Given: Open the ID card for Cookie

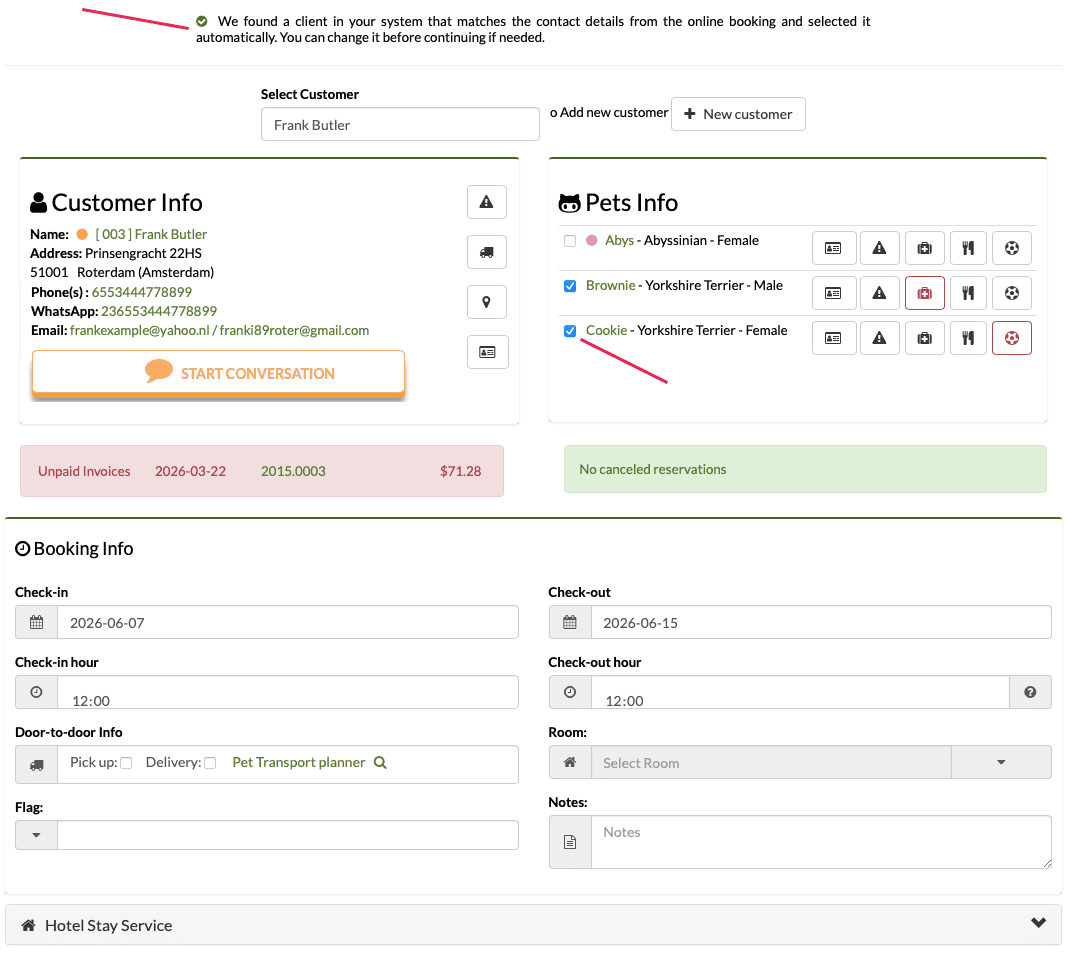Looking at the screenshot, I should (x=834, y=338).
